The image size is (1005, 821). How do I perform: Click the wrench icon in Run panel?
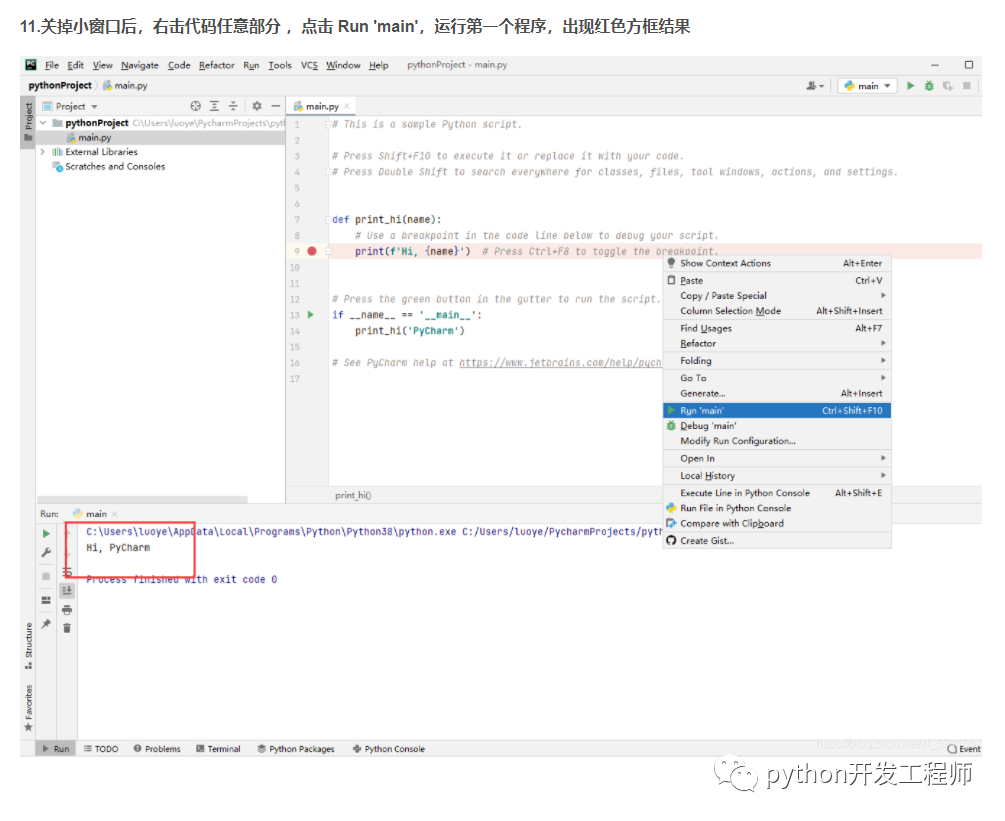[x=46, y=553]
